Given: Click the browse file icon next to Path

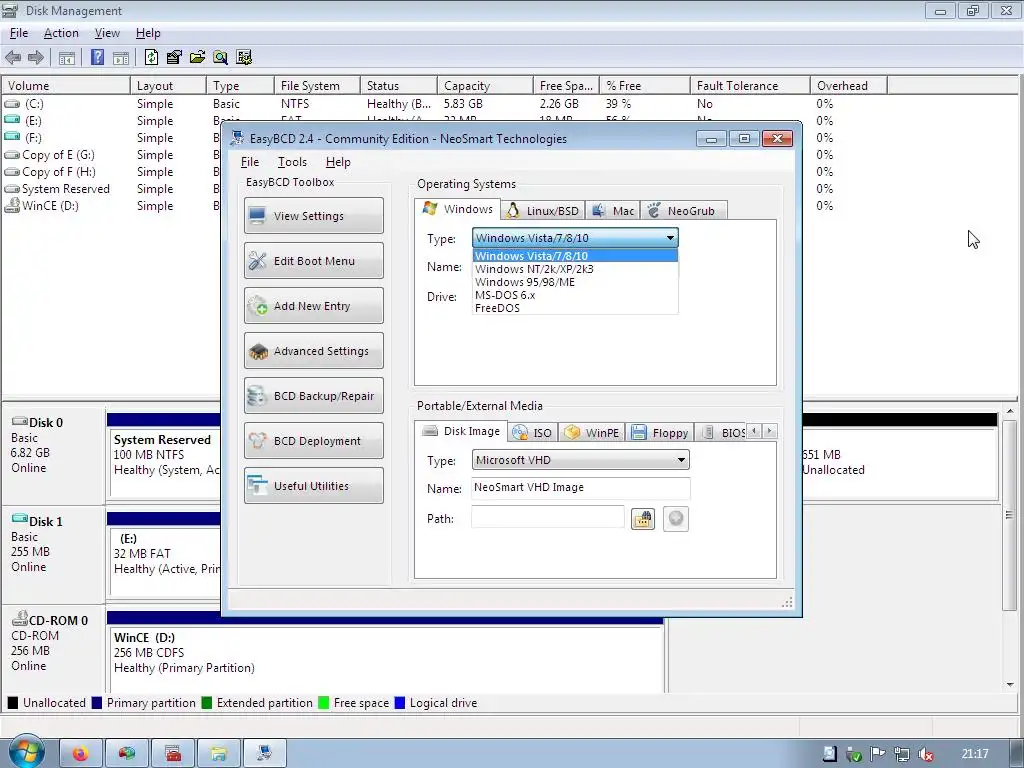Looking at the screenshot, I should click(643, 519).
